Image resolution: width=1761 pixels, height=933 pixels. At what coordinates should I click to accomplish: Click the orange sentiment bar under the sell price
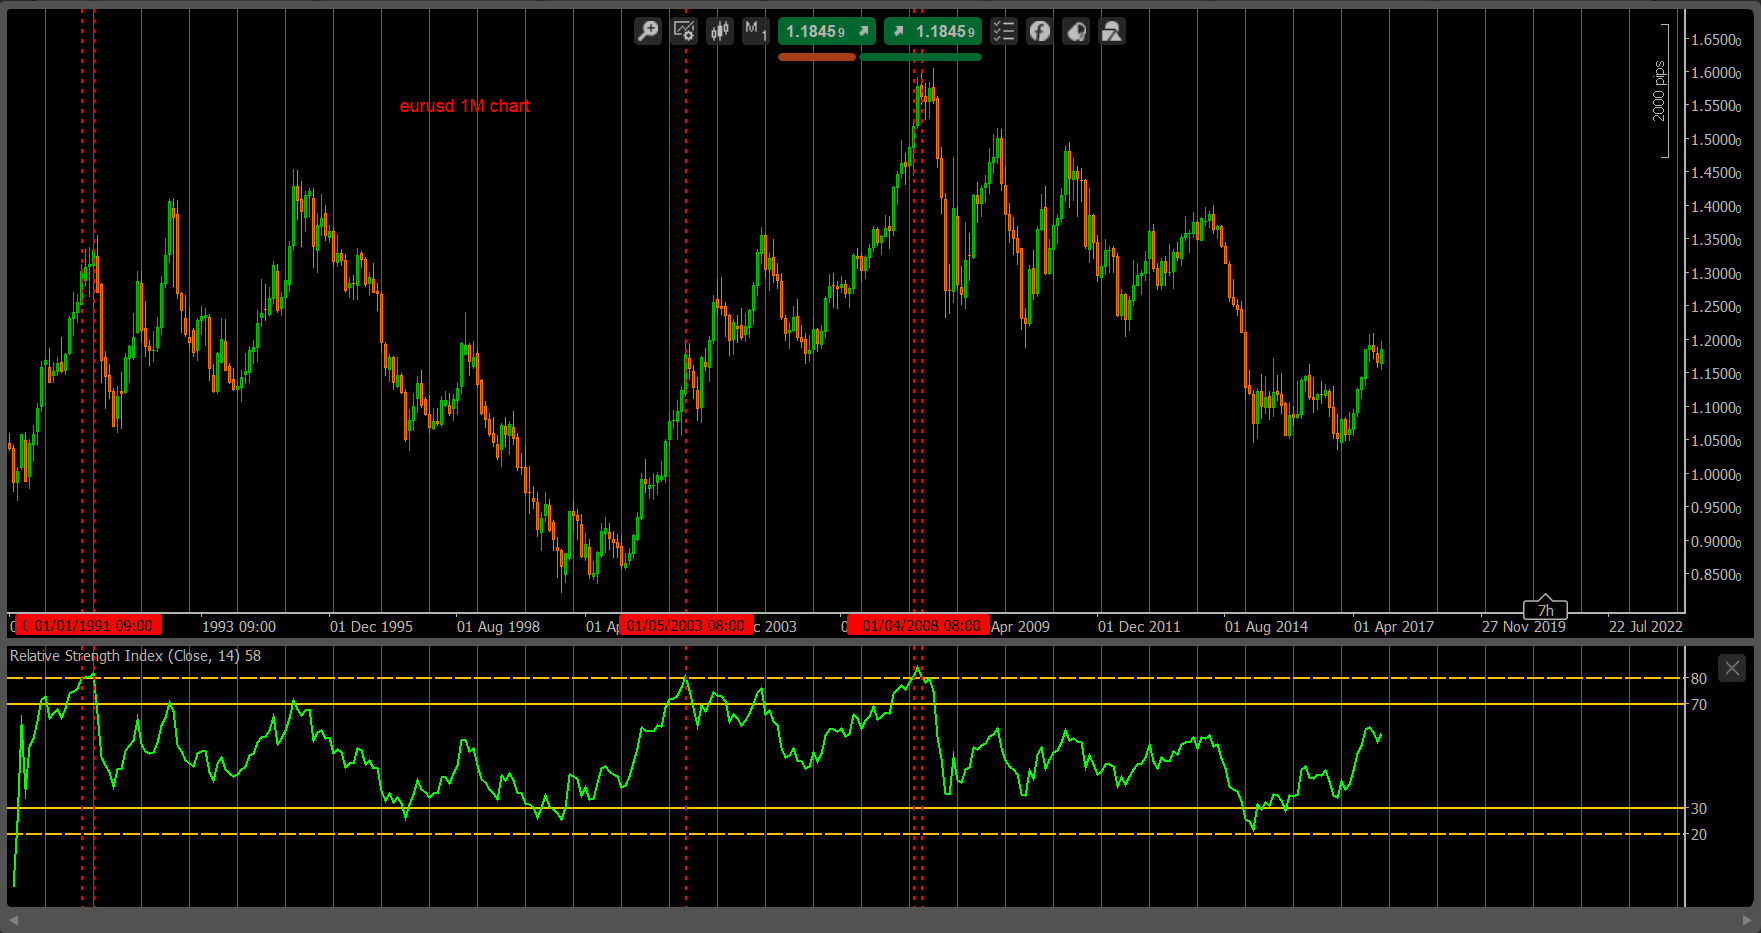point(817,57)
